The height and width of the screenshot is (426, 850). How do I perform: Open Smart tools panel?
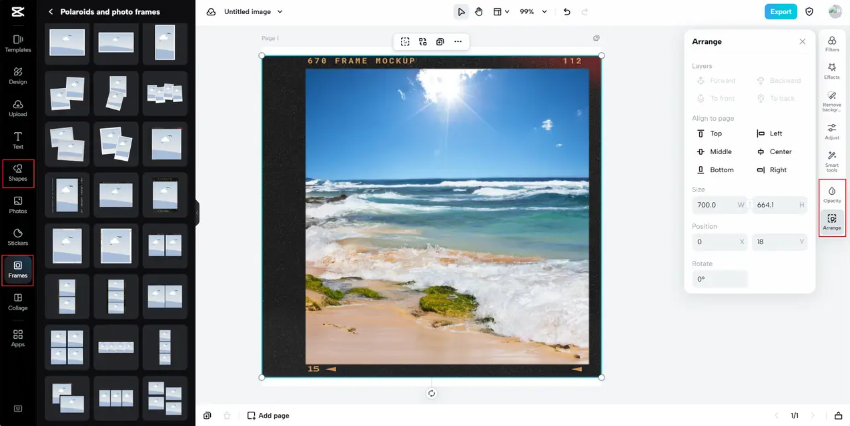pyautogui.click(x=832, y=162)
